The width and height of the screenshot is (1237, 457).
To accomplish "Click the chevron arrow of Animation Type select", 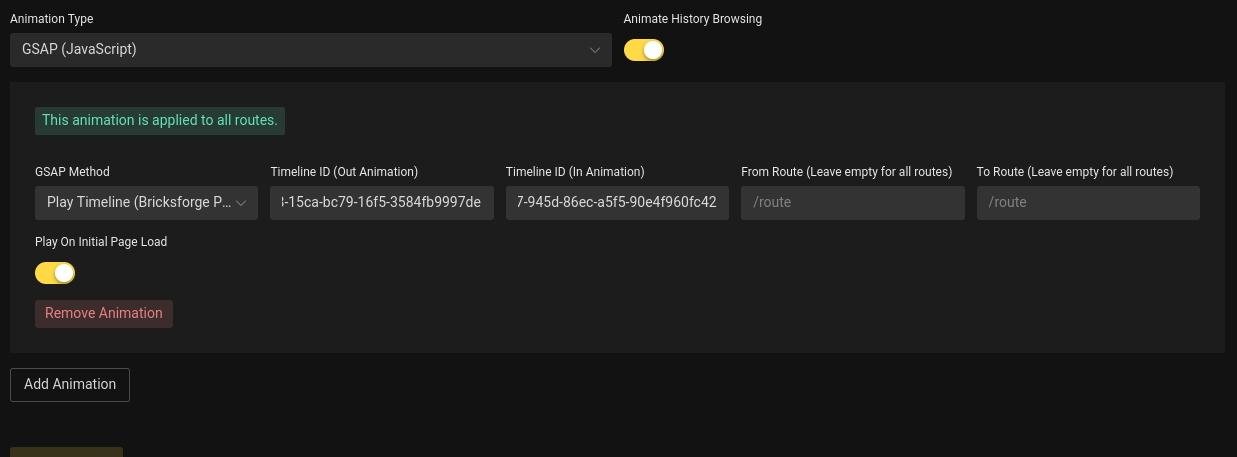I will (x=595, y=50).
